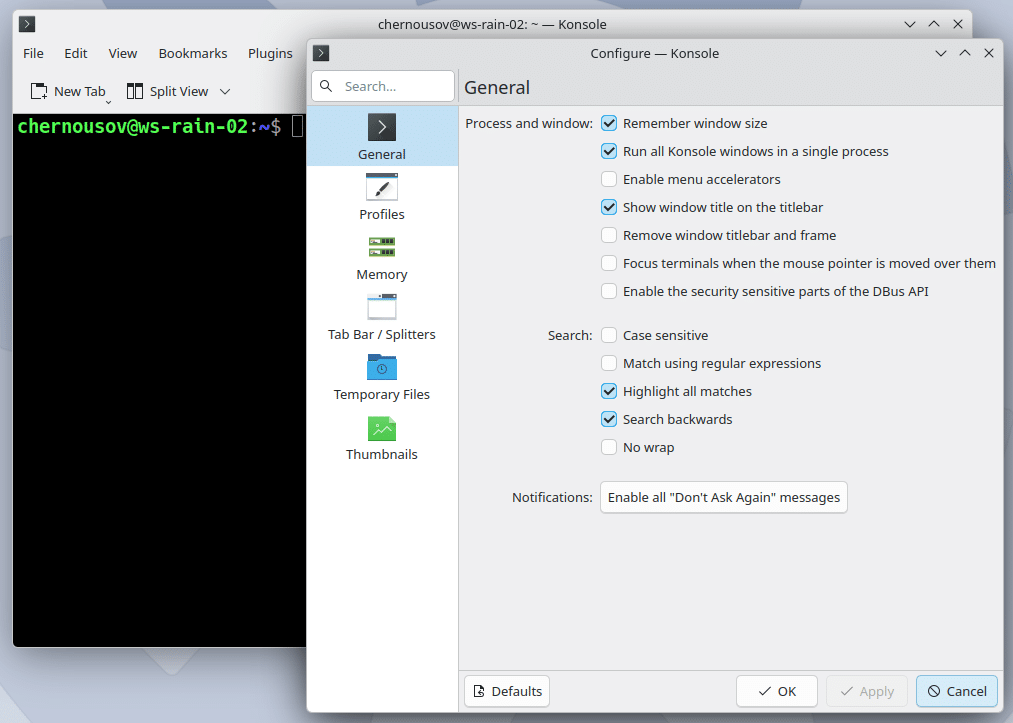
Task: Enable the No wrap checkbox
Action: click(x=609, y=447)
